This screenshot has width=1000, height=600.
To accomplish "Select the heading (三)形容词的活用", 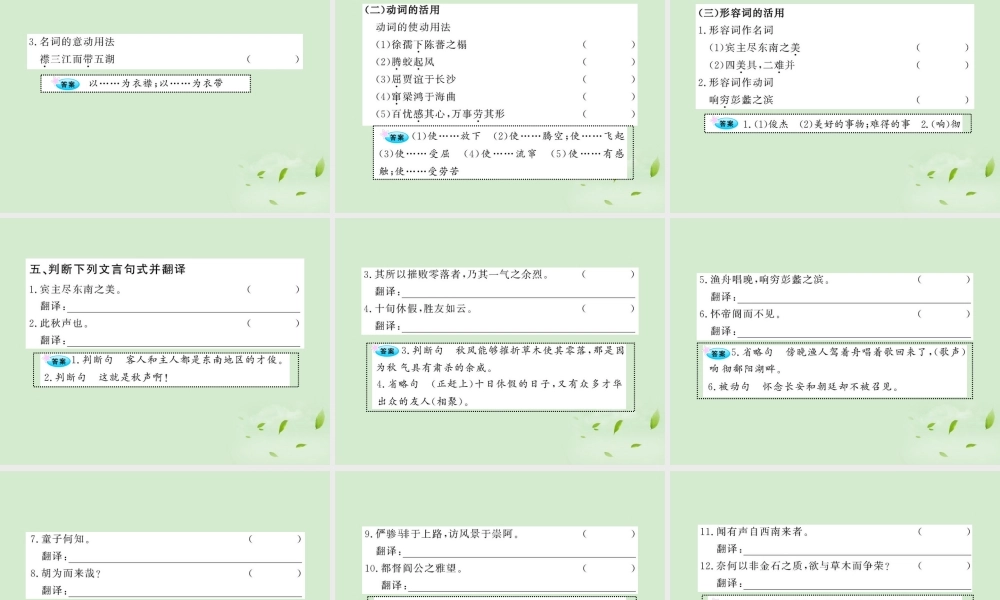I will pyautogui.click(x=741, y=13).
